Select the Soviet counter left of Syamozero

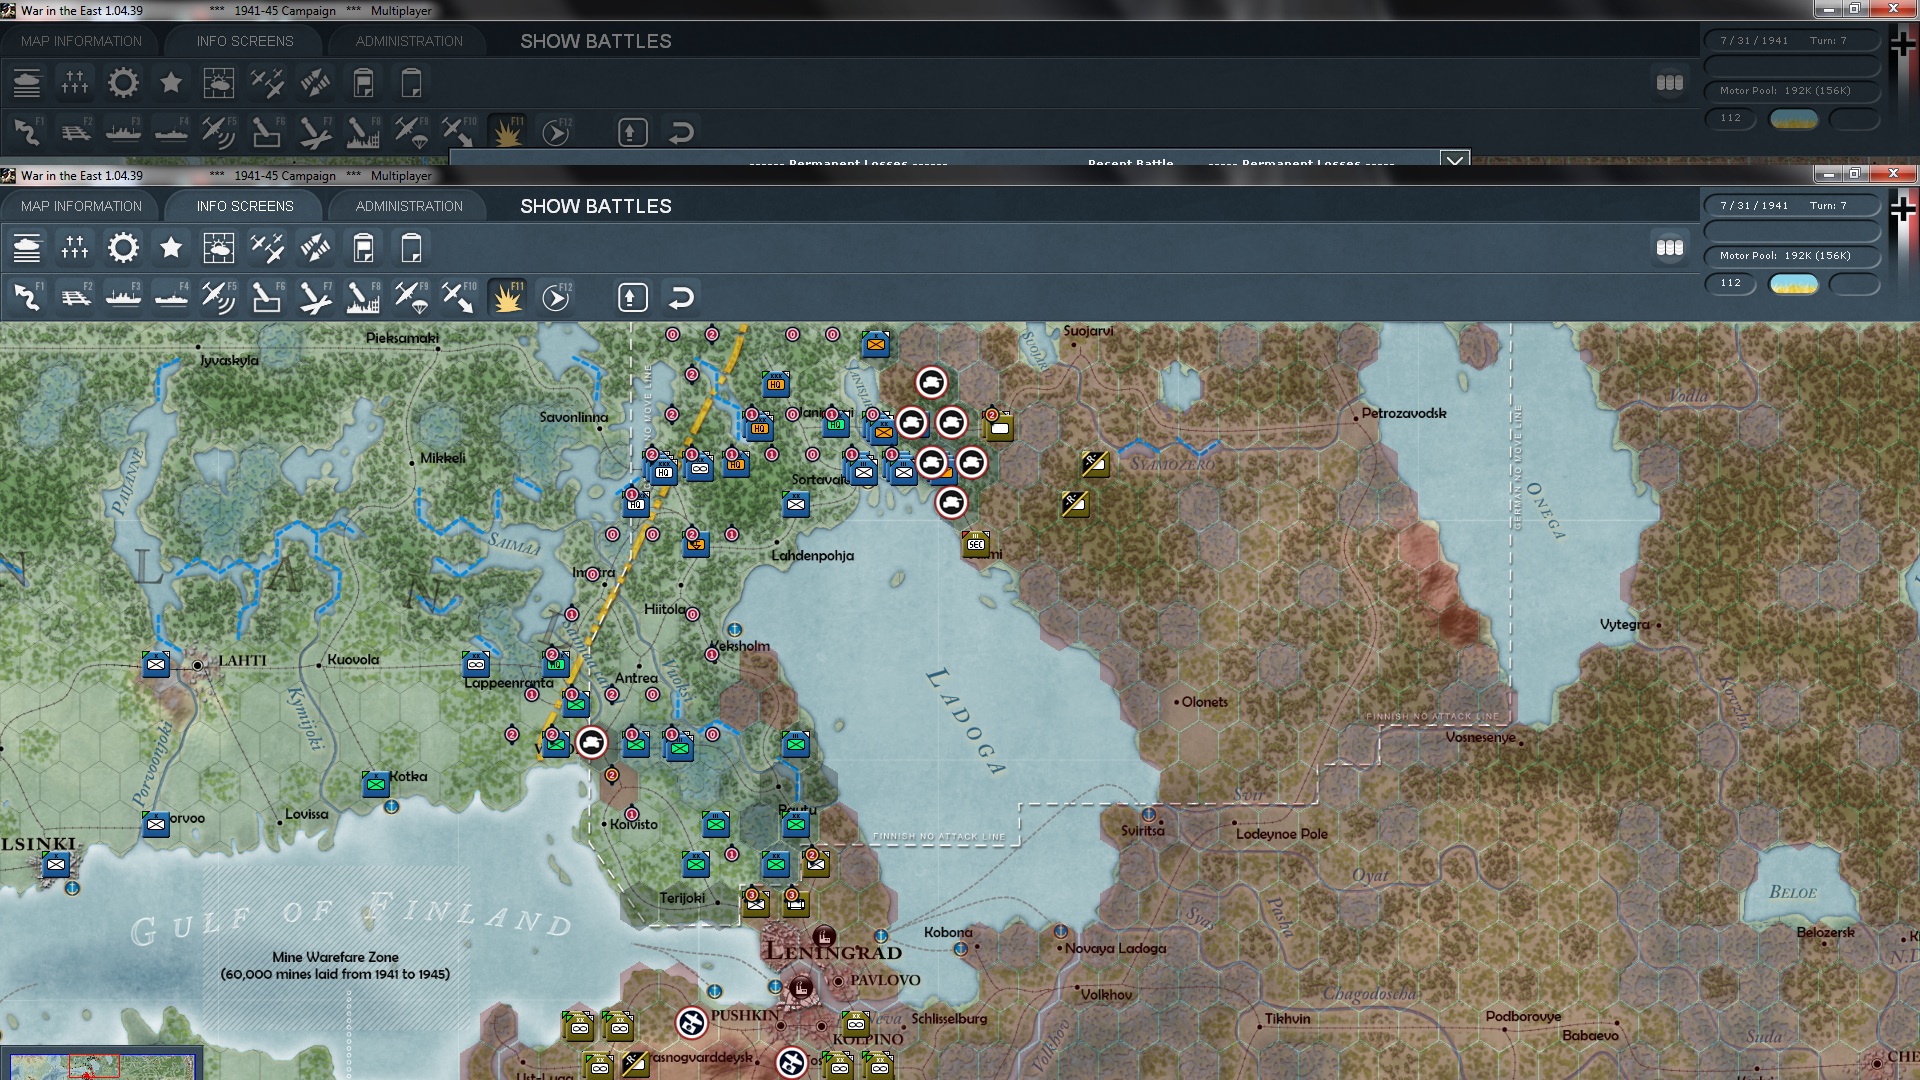click(1095, 464)
